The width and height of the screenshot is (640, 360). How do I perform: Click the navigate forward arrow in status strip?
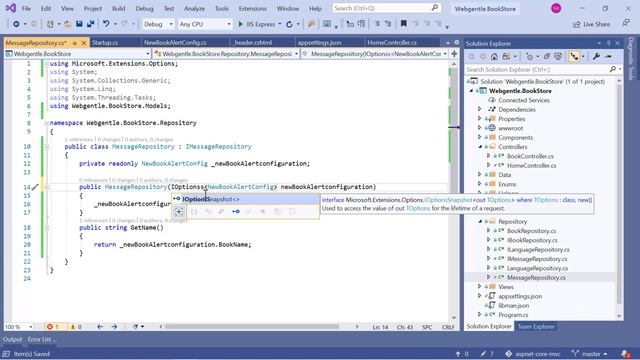pyautogui.click(x=114, y=327)
